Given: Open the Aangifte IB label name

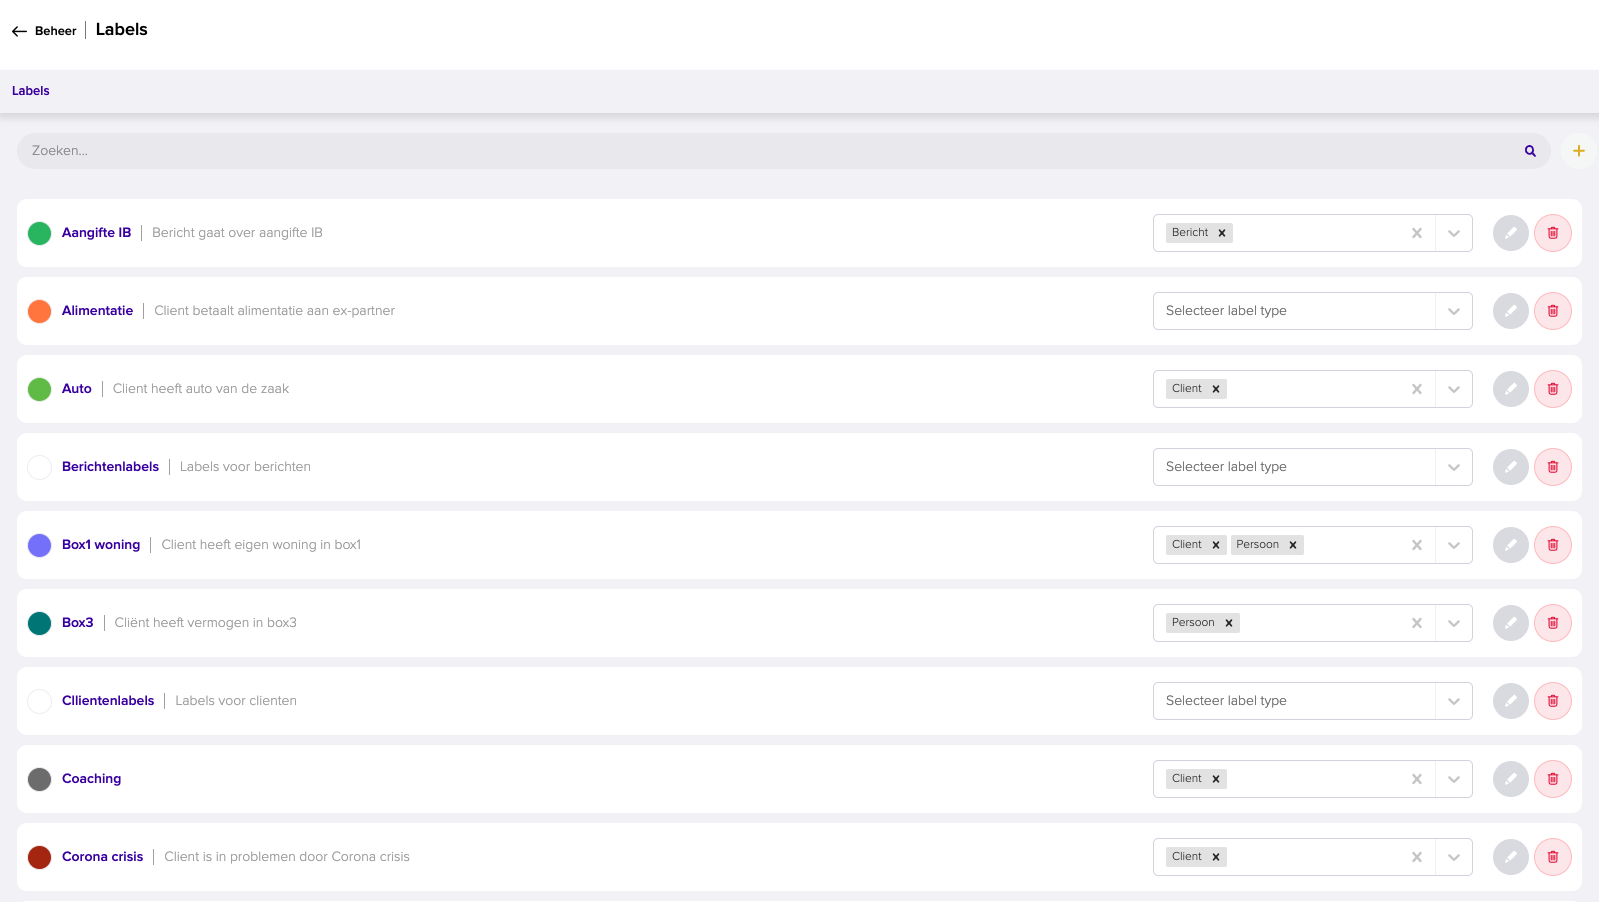Looking at the screenshot, I should click(96, 233).
